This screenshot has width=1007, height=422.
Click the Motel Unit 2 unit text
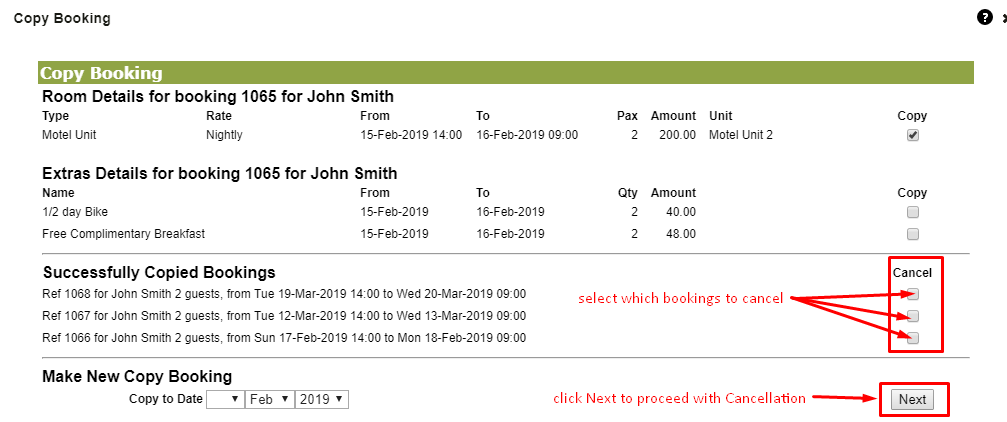click(x=741, y=136)
